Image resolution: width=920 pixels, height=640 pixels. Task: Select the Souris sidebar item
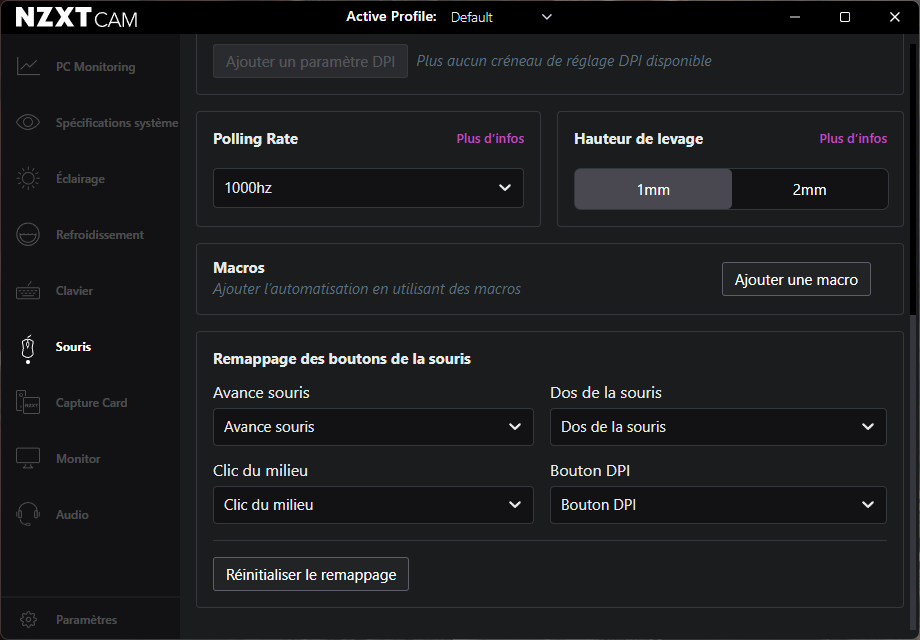pyautogui.click(x=73, y=347)
